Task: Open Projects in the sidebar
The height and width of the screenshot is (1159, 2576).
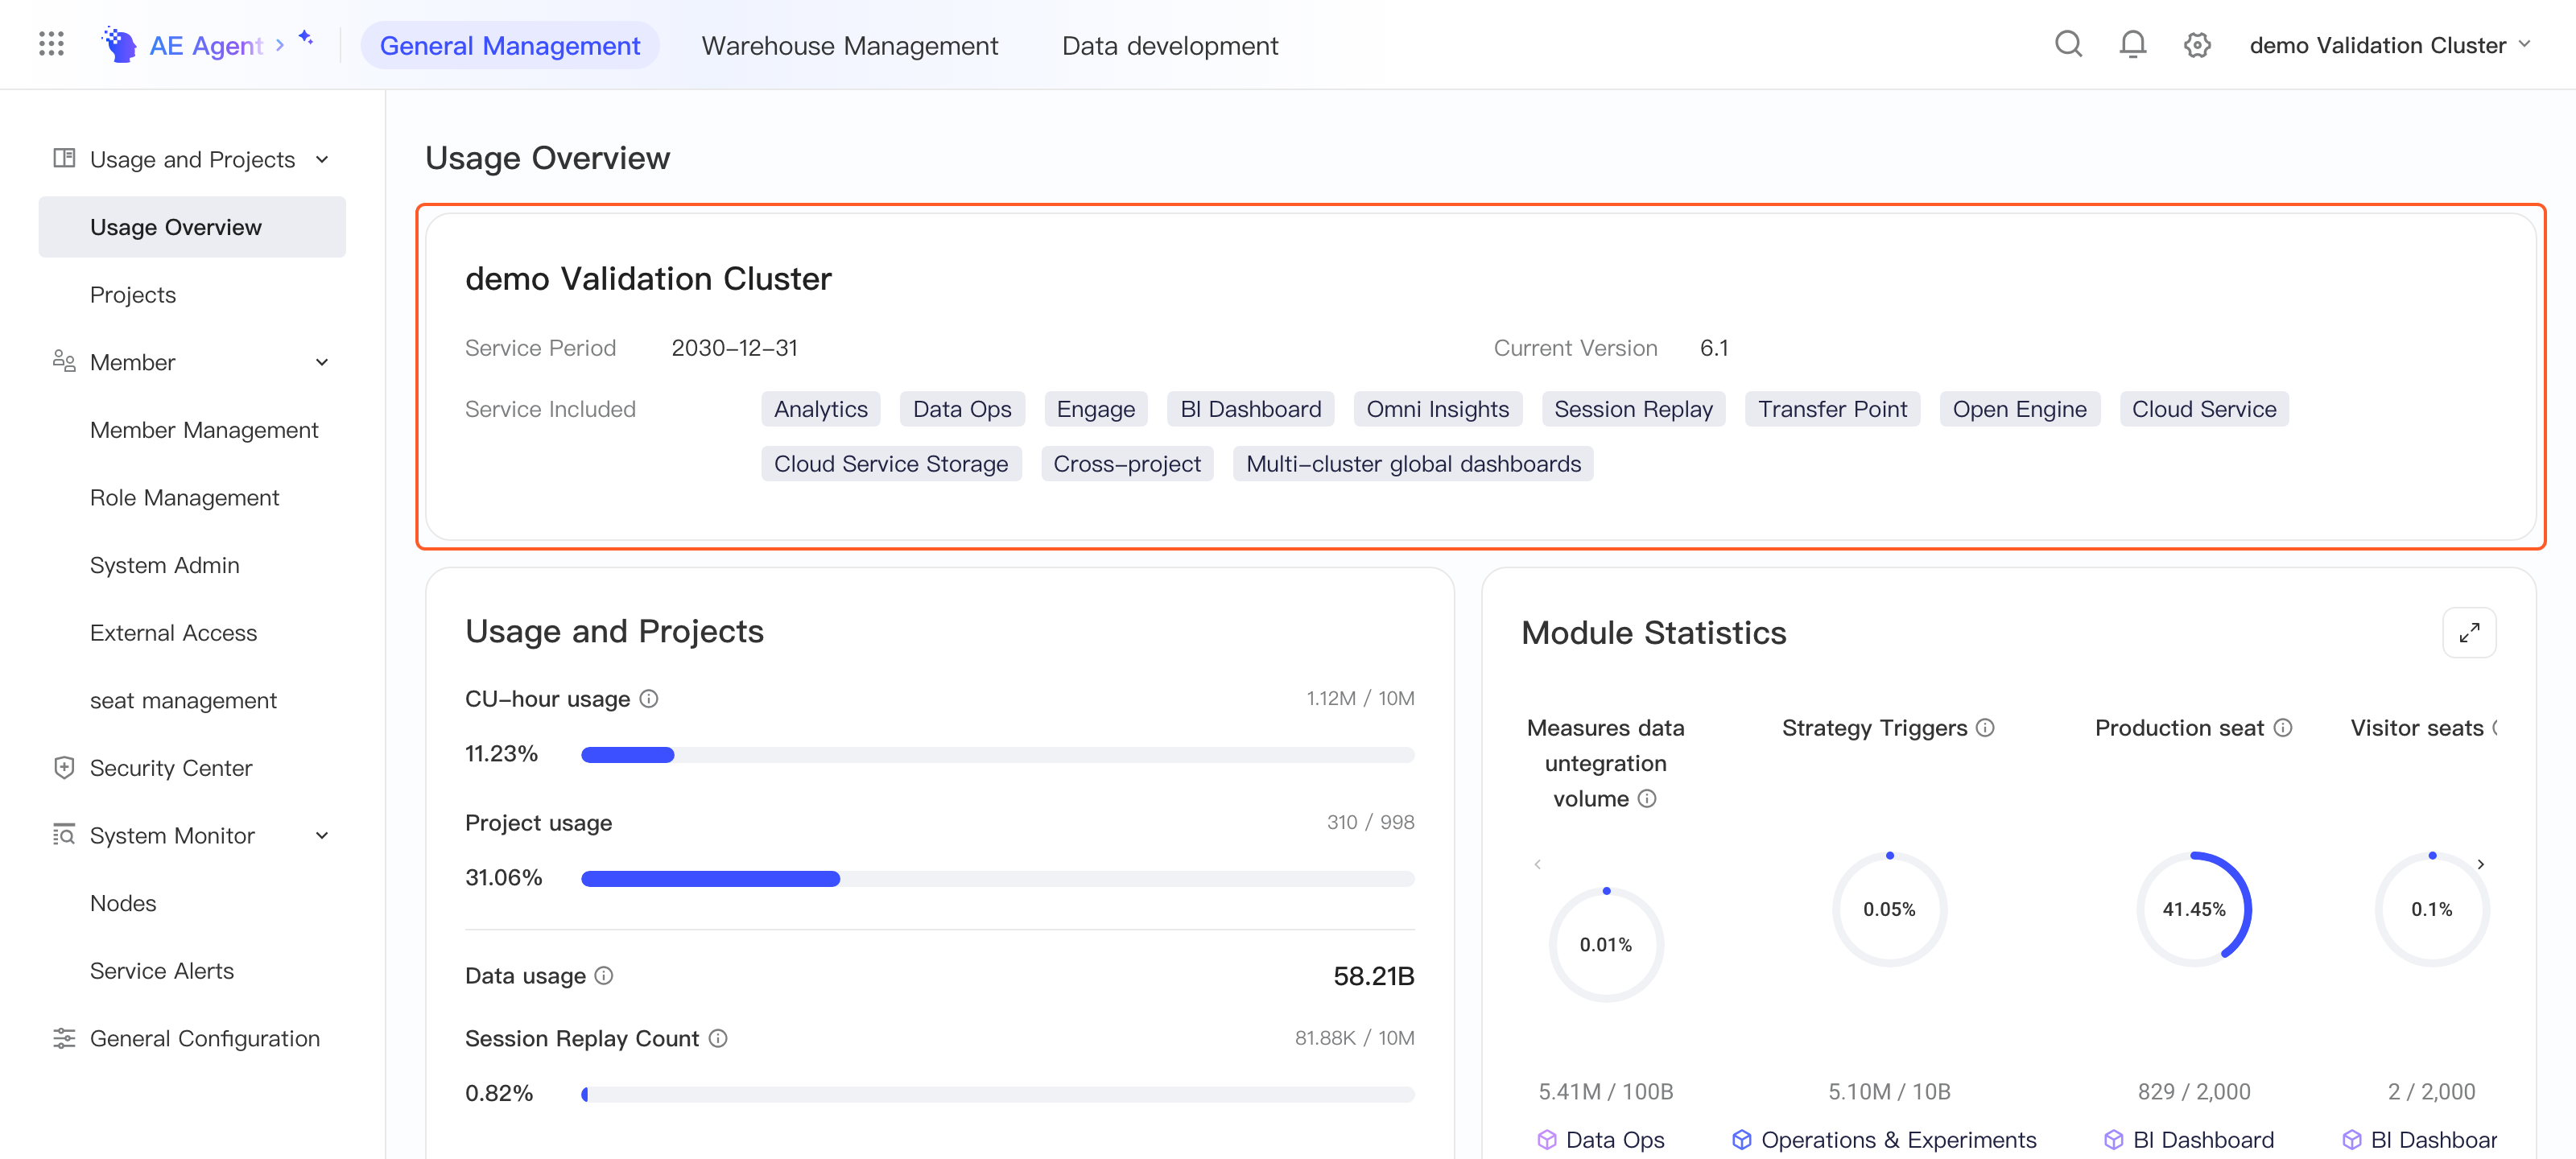Action: coord(133,294)
